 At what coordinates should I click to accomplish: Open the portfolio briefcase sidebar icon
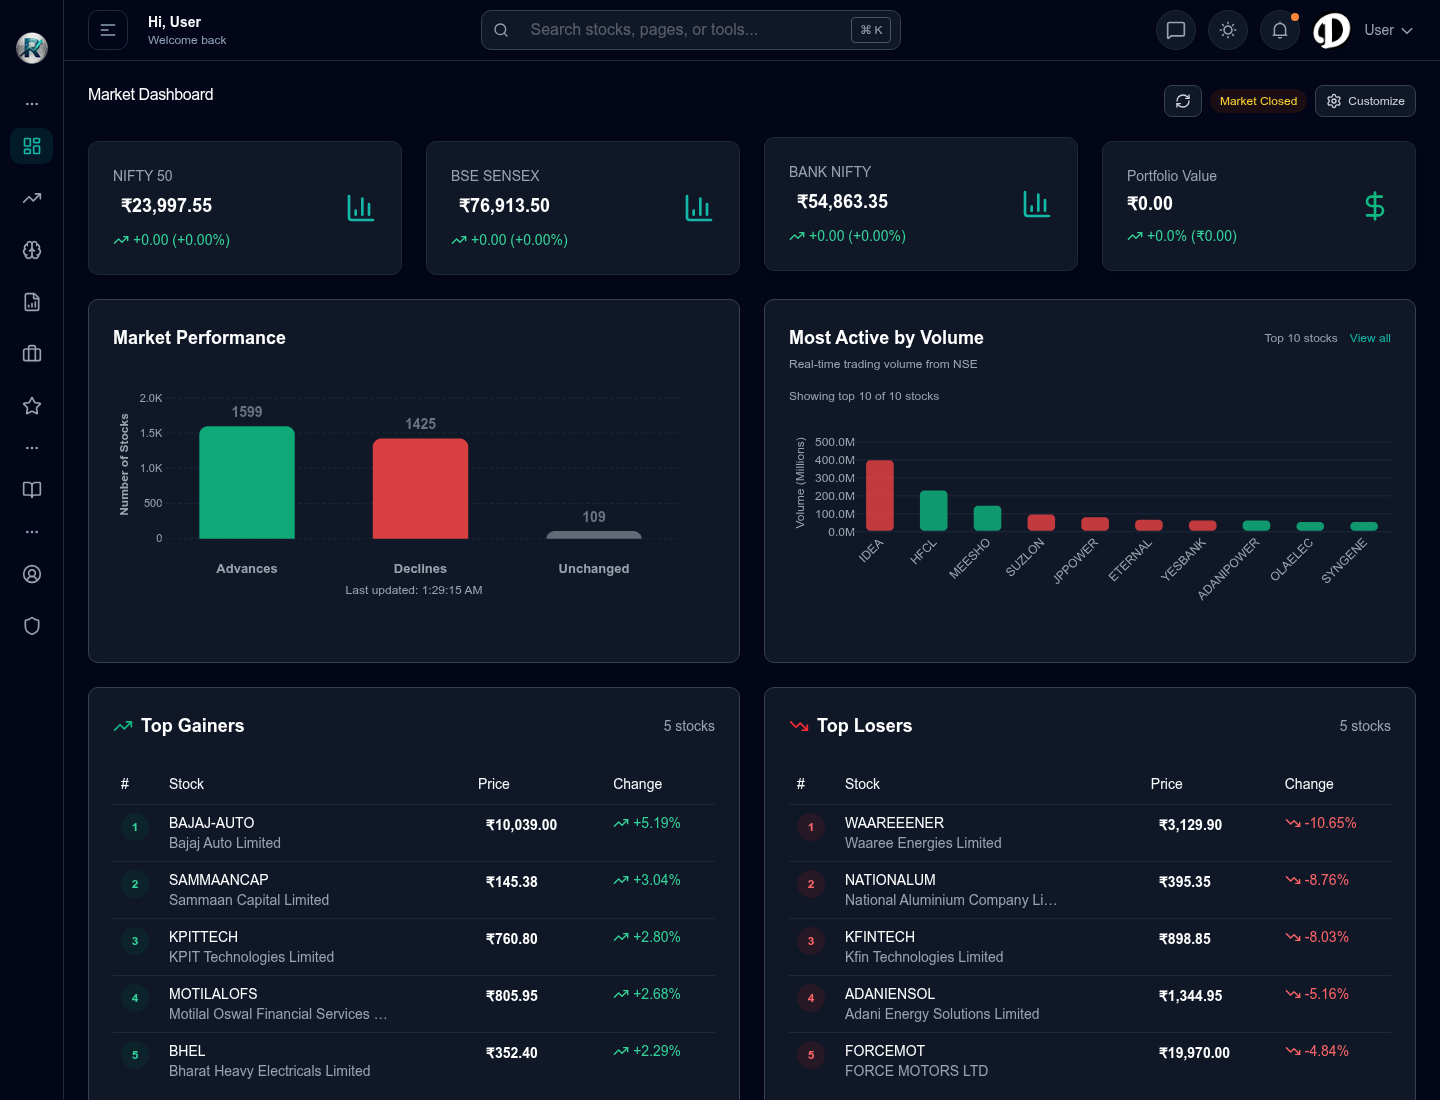pyautogui.click(x=32, y=354)
